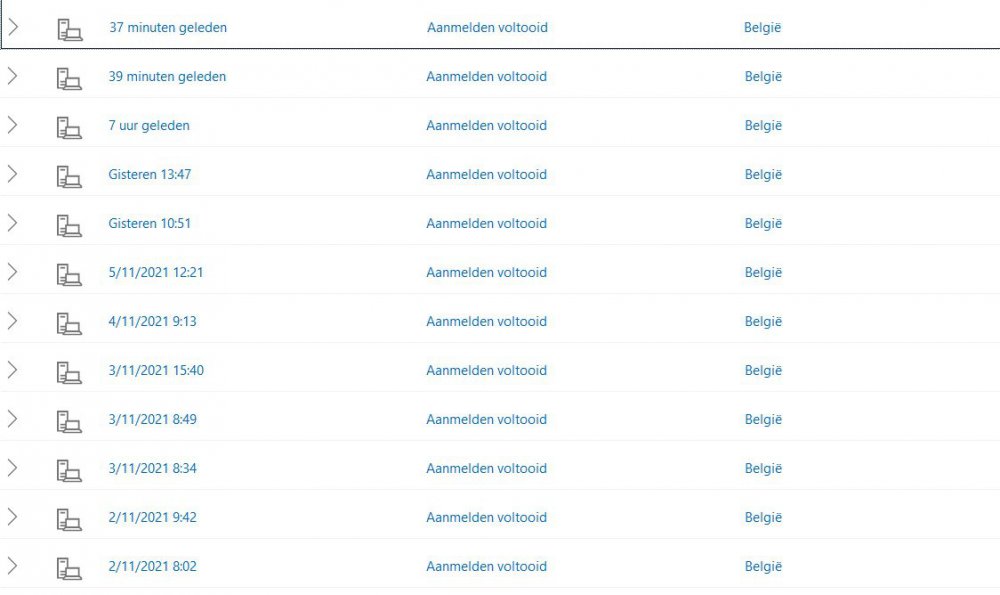Select the 5/11/2021 12:21 timestamp
Image resolution: width=1000 pixels, height=595 pixels.
[x=156, y=273]
